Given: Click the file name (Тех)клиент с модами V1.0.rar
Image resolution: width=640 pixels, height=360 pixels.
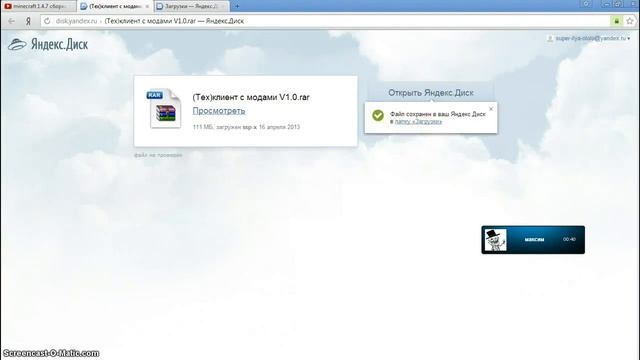Looking at the screenshot, I should [251, 98].
